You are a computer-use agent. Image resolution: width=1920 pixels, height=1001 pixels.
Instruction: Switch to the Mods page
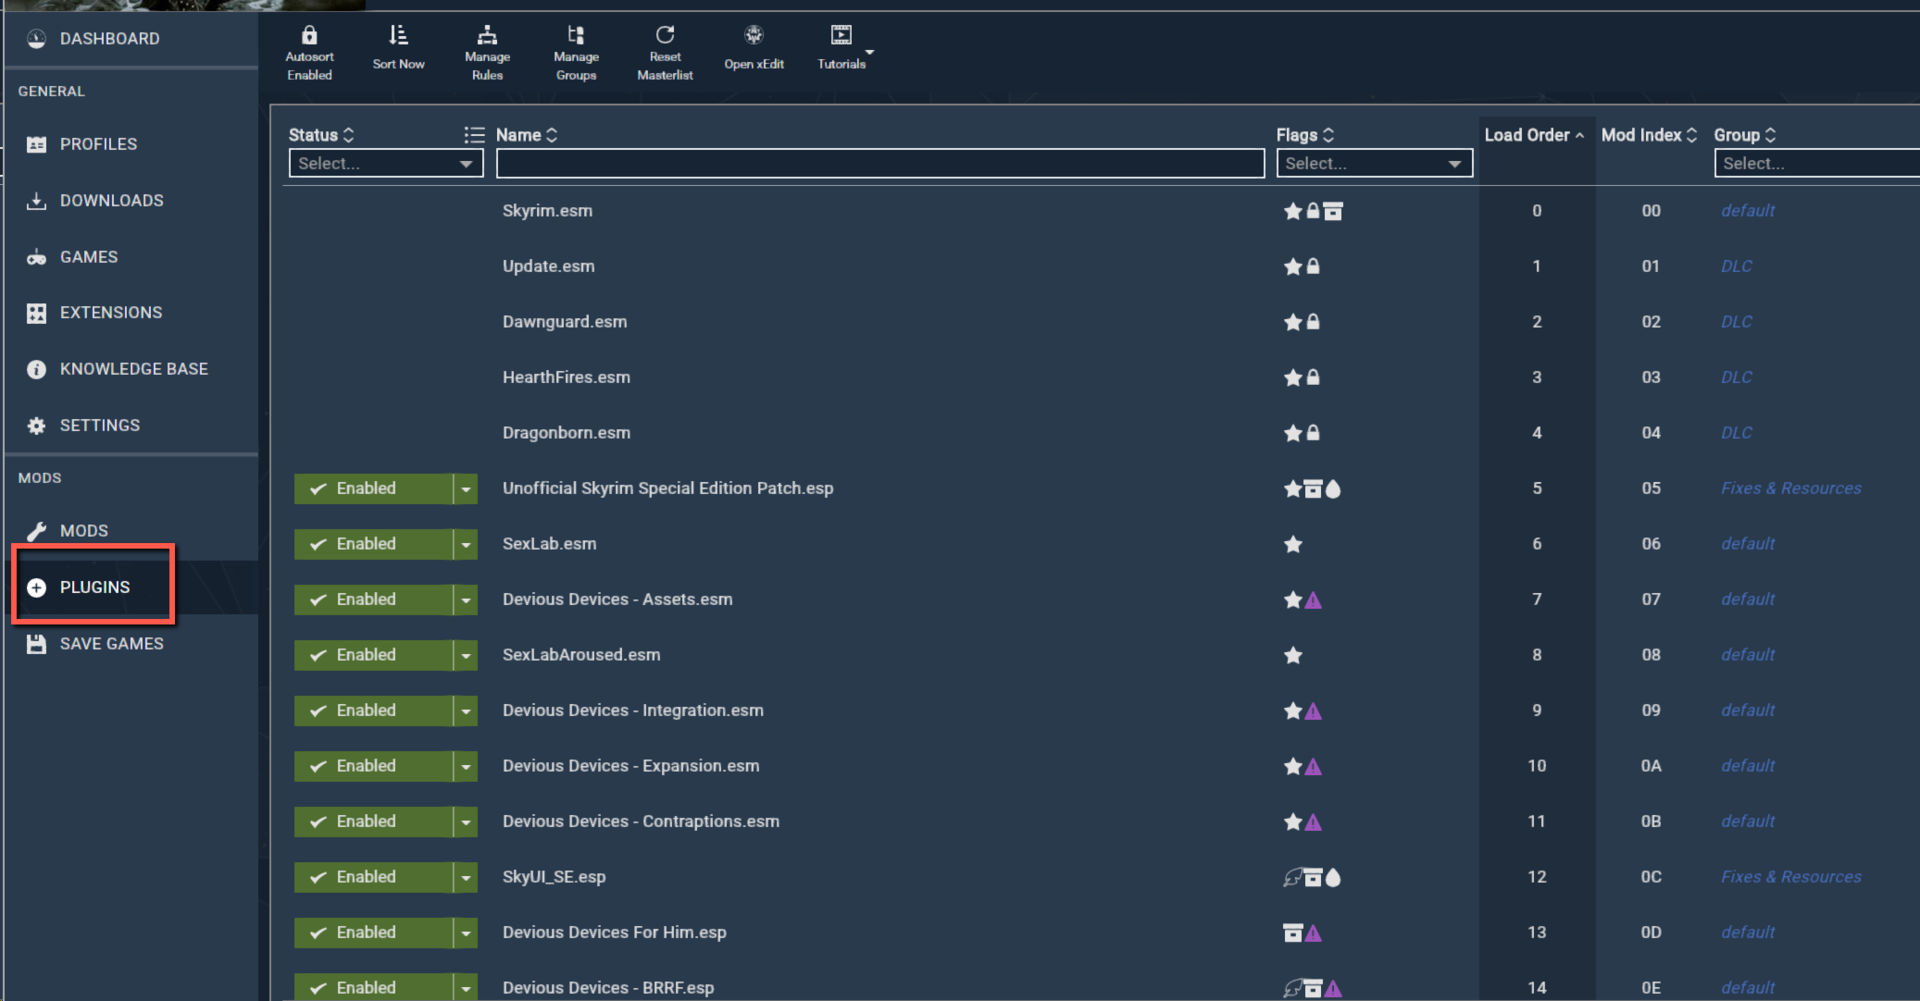tap(83, 531)
